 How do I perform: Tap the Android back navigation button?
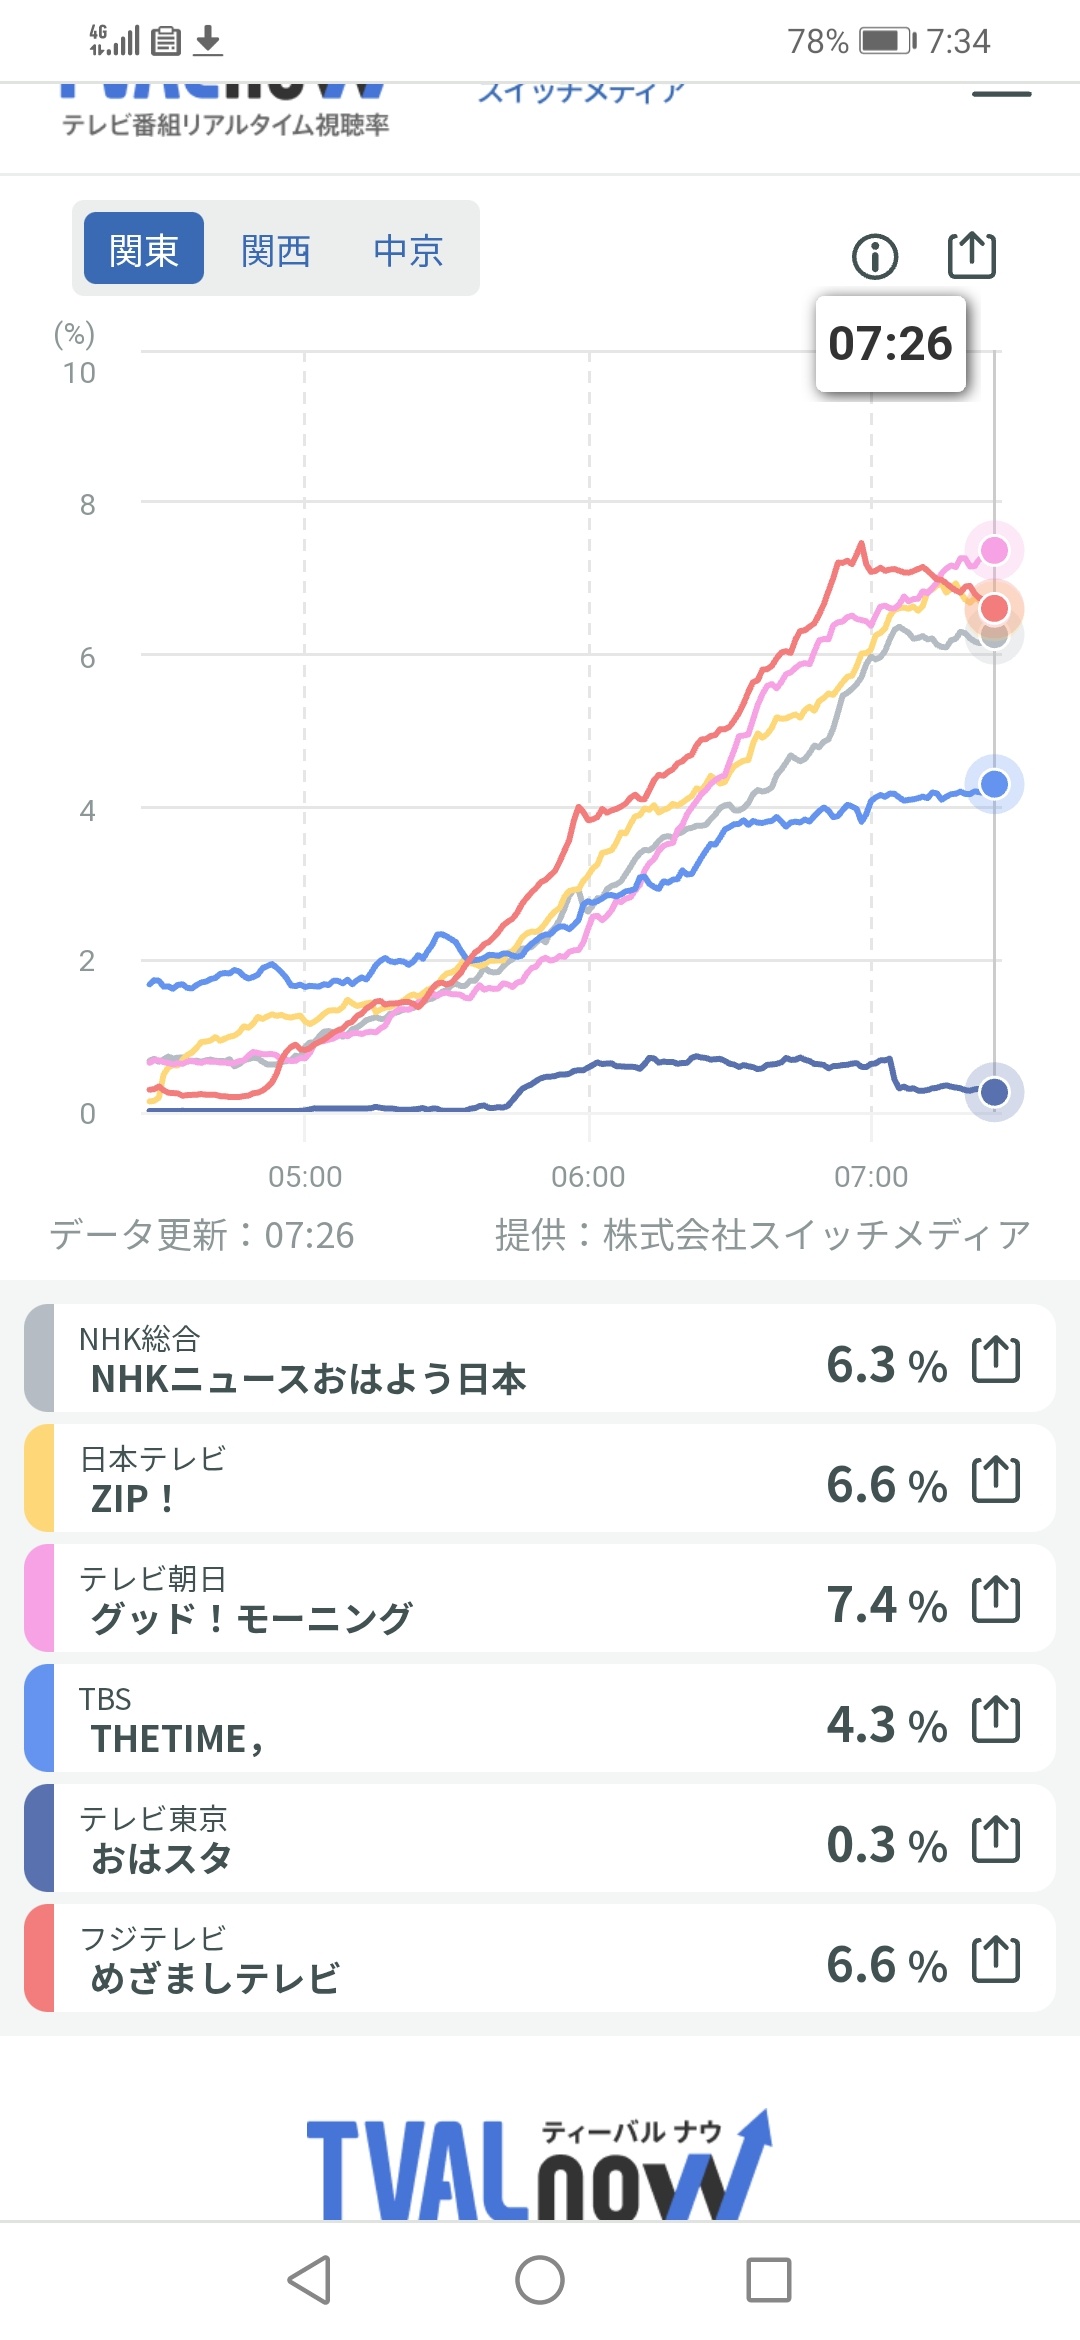(309, 2280)
